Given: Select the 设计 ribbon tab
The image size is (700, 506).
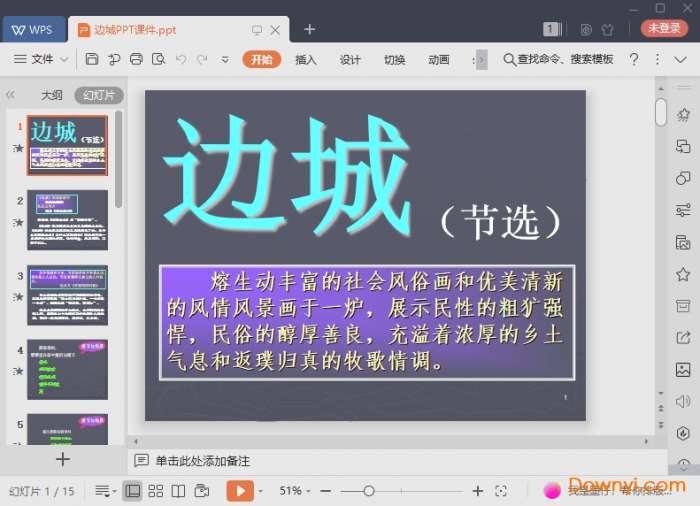Looking at the screenshot, I should click(x=350, y=59).
